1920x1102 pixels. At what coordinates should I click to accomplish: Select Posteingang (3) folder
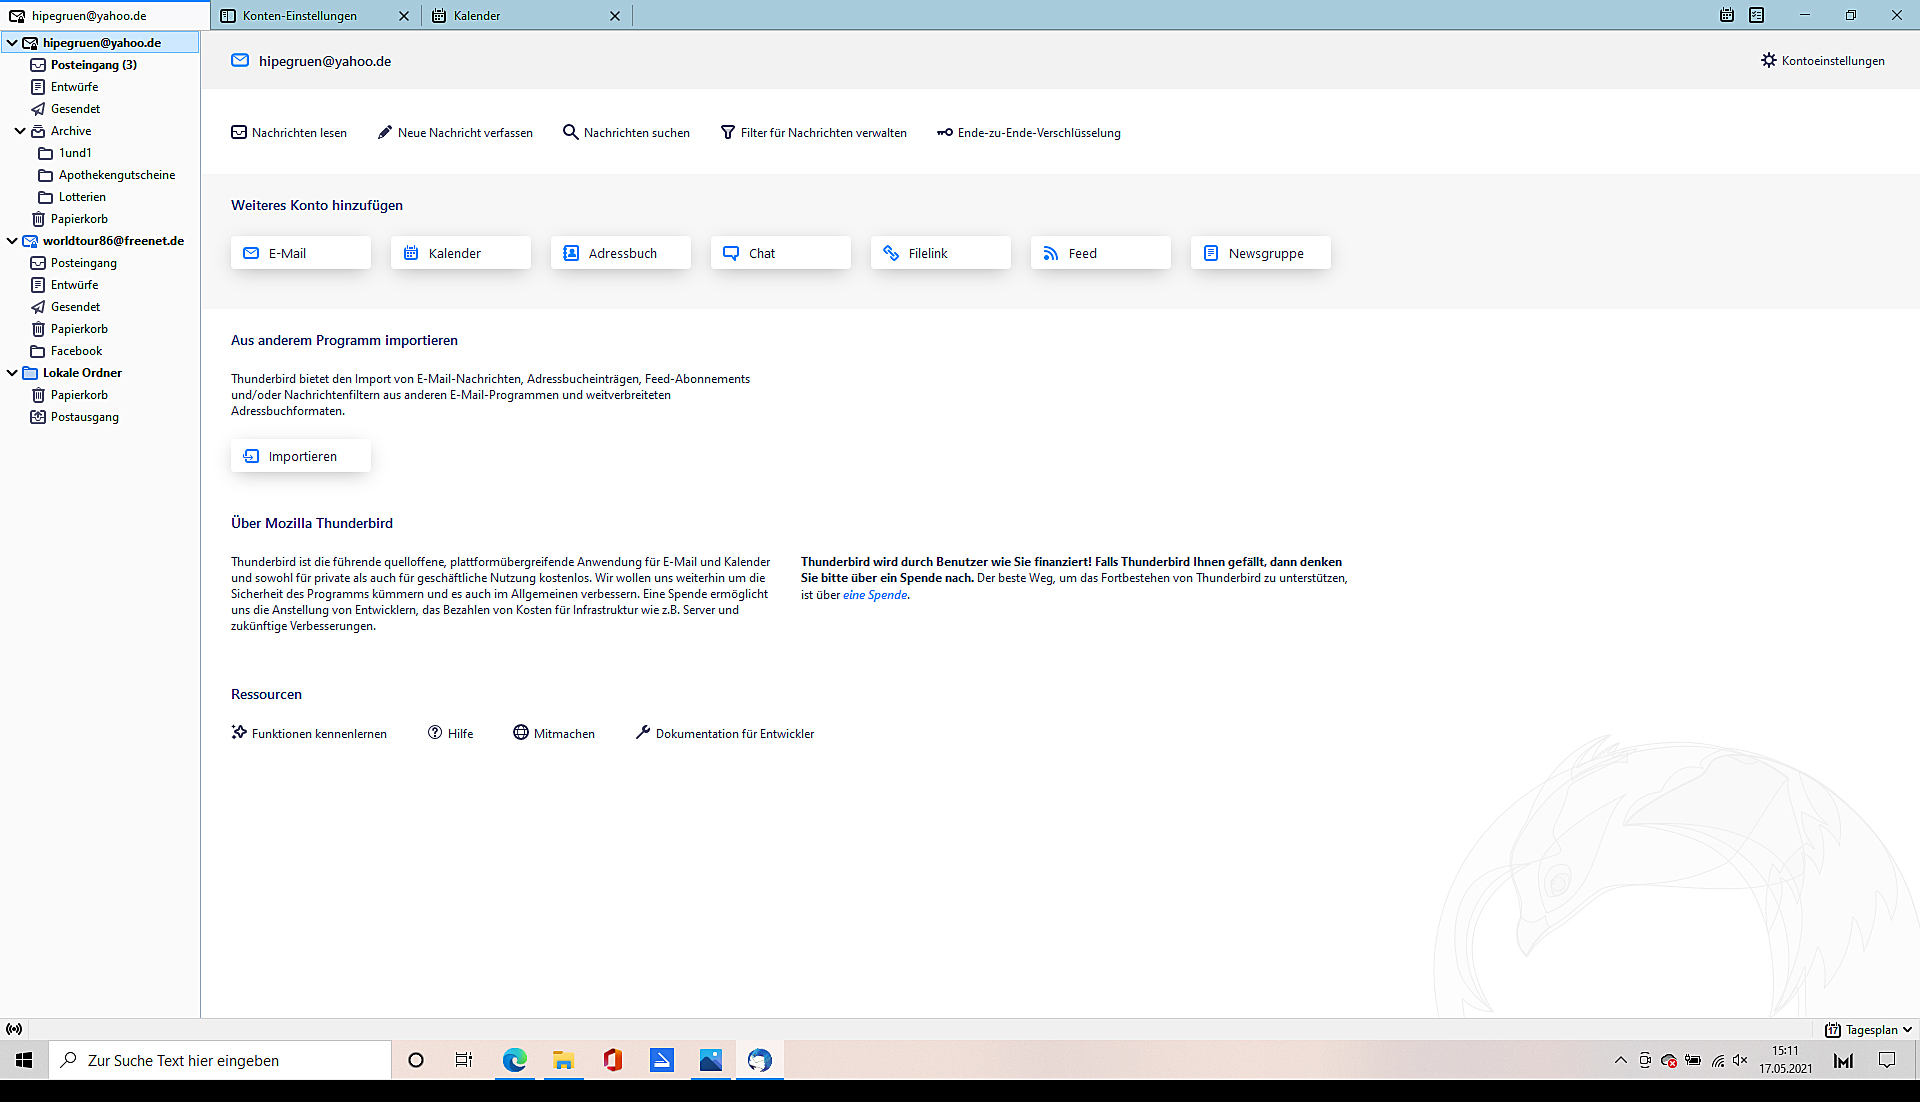[x=93, y=65]
